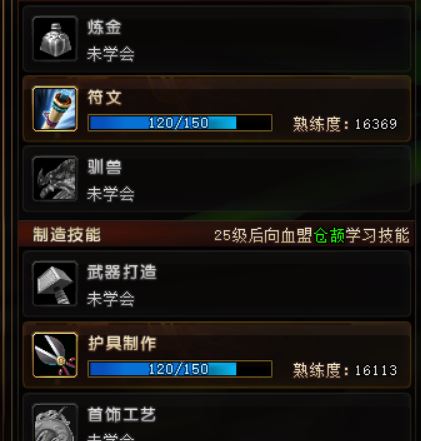Viewport: 421px width, 441px height.
Task: Click the 护具制作 120/150 progress bar
Action: pyautogui.click(x=180, y=369)
